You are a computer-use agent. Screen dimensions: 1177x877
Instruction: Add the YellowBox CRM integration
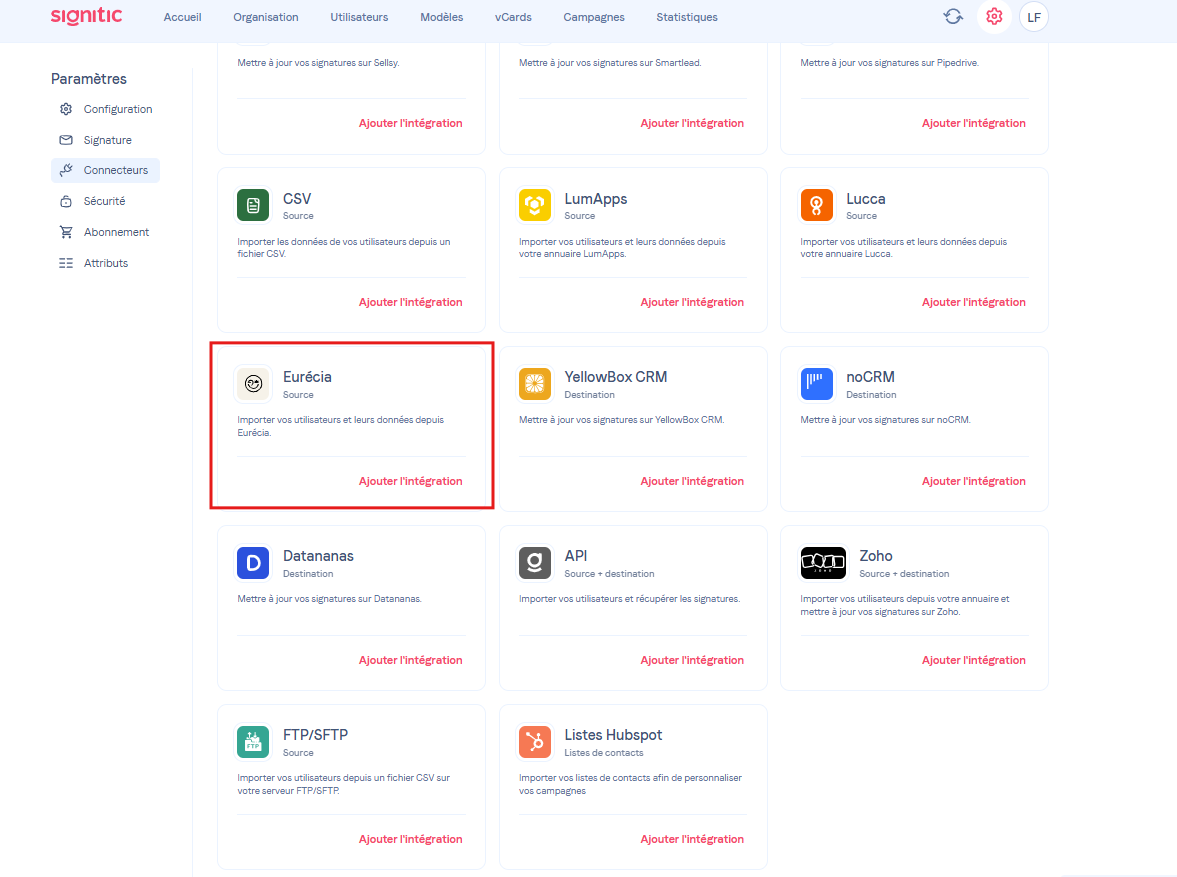coord(692,481)
